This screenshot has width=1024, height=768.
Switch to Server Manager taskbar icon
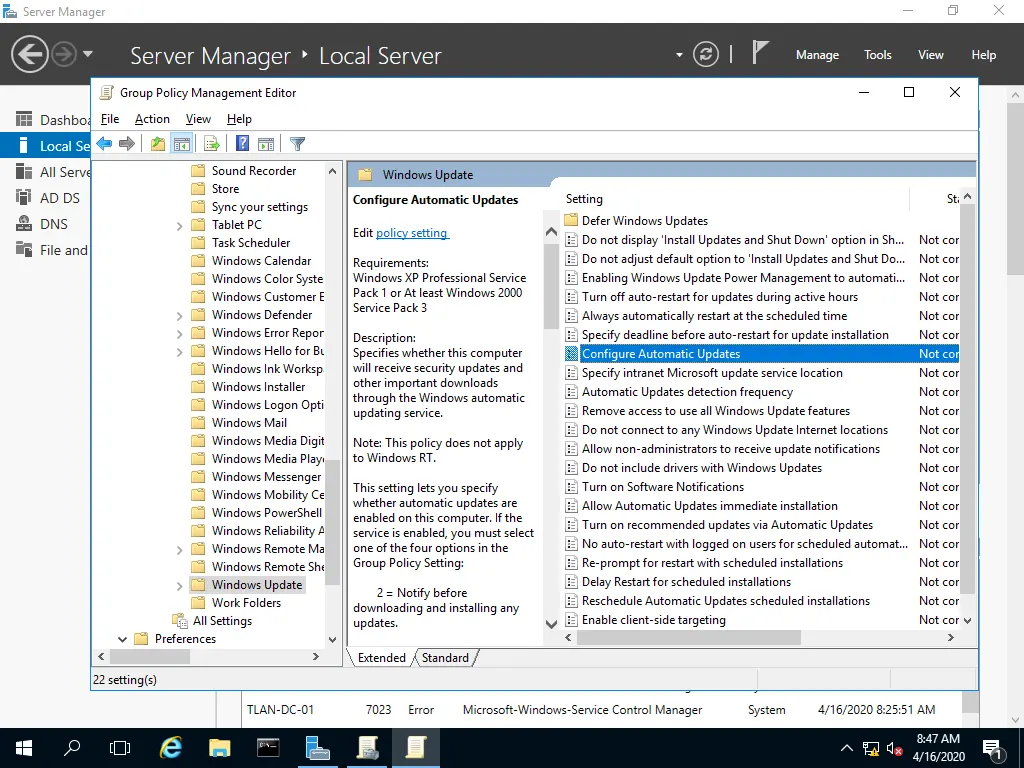point(317,748)
